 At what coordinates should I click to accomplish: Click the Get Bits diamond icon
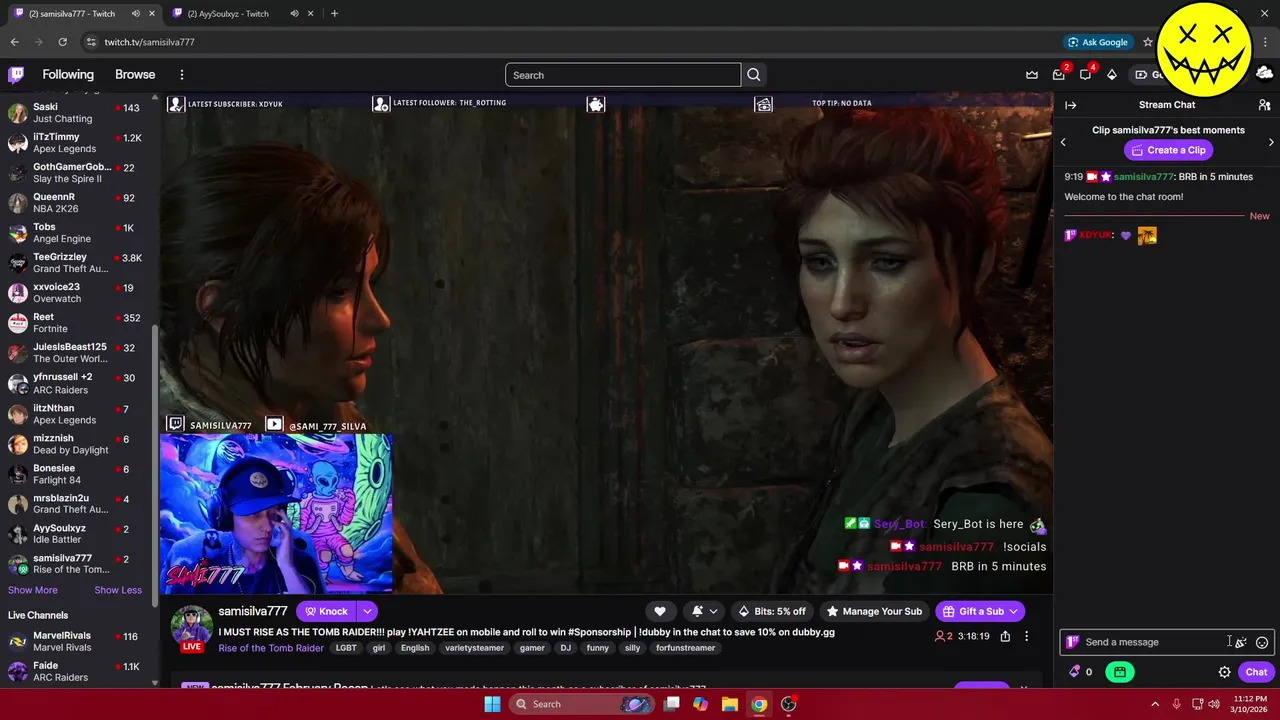point(1111,75)
